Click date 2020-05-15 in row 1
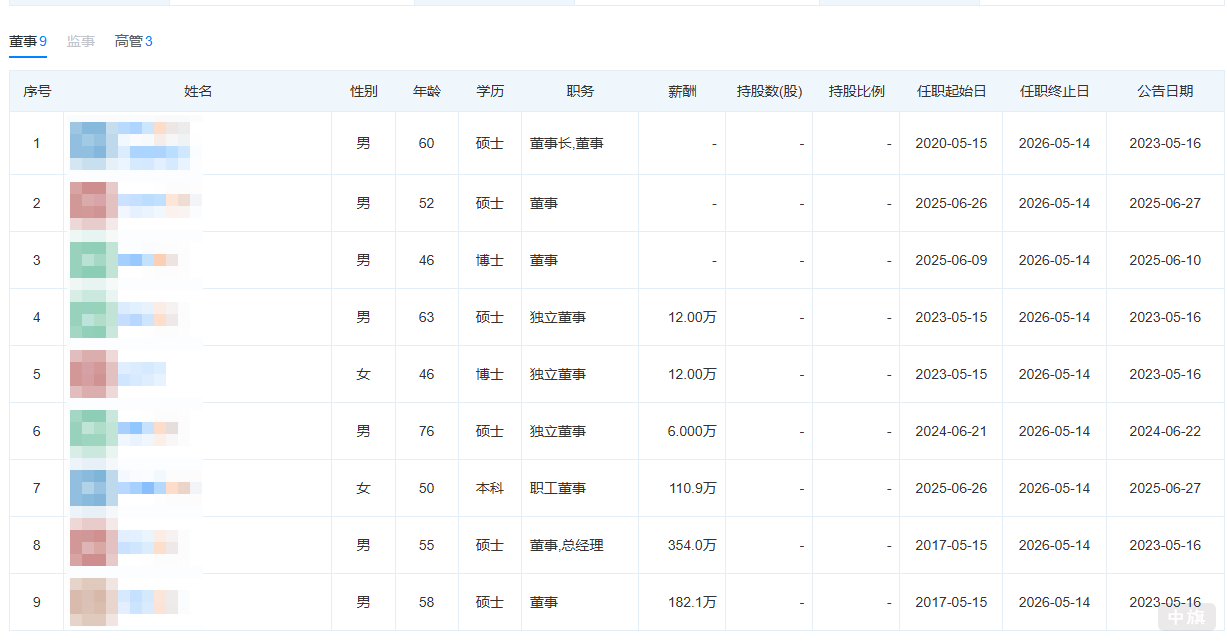Image resolution: width=1227 pixels, height=642 pixels. (x=950, y=142)
